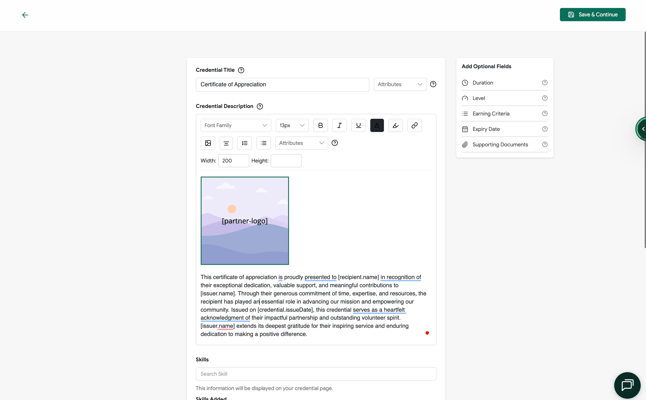Viewport: 646px width, 400px height.
Task: Click the image Width field
Action: coord(234,161)
